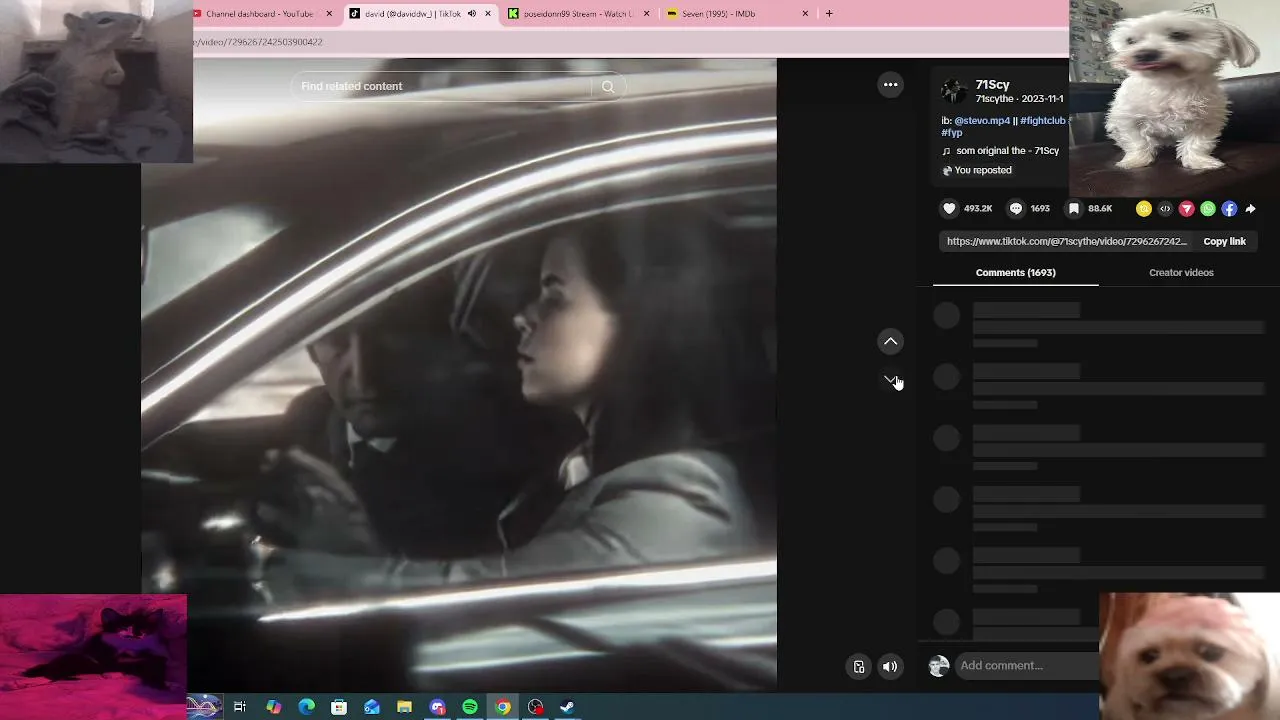Share the video to Facebook
This screenshot has height=720, width=1280.
click(1229, 209)
